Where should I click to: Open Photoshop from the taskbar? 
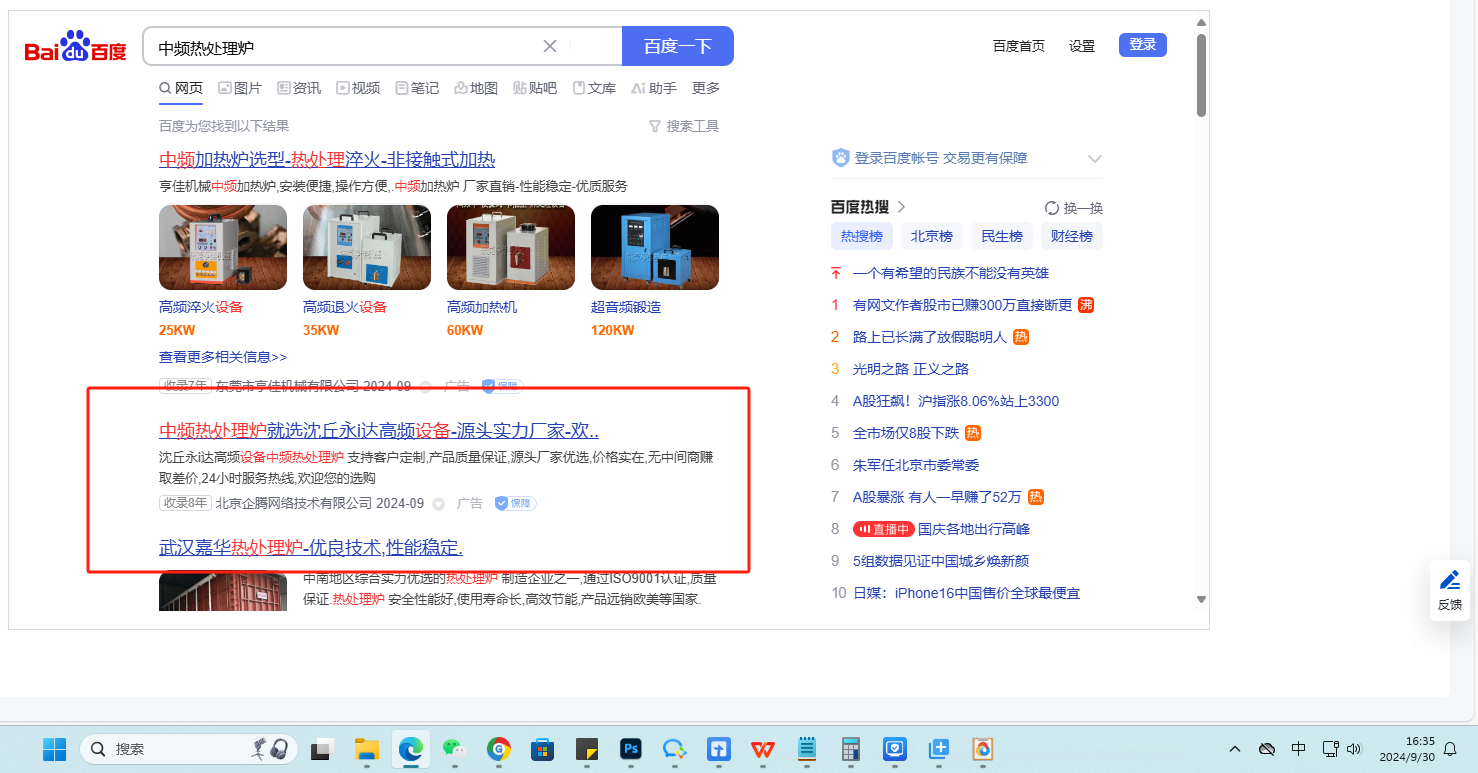coord(630,749)
